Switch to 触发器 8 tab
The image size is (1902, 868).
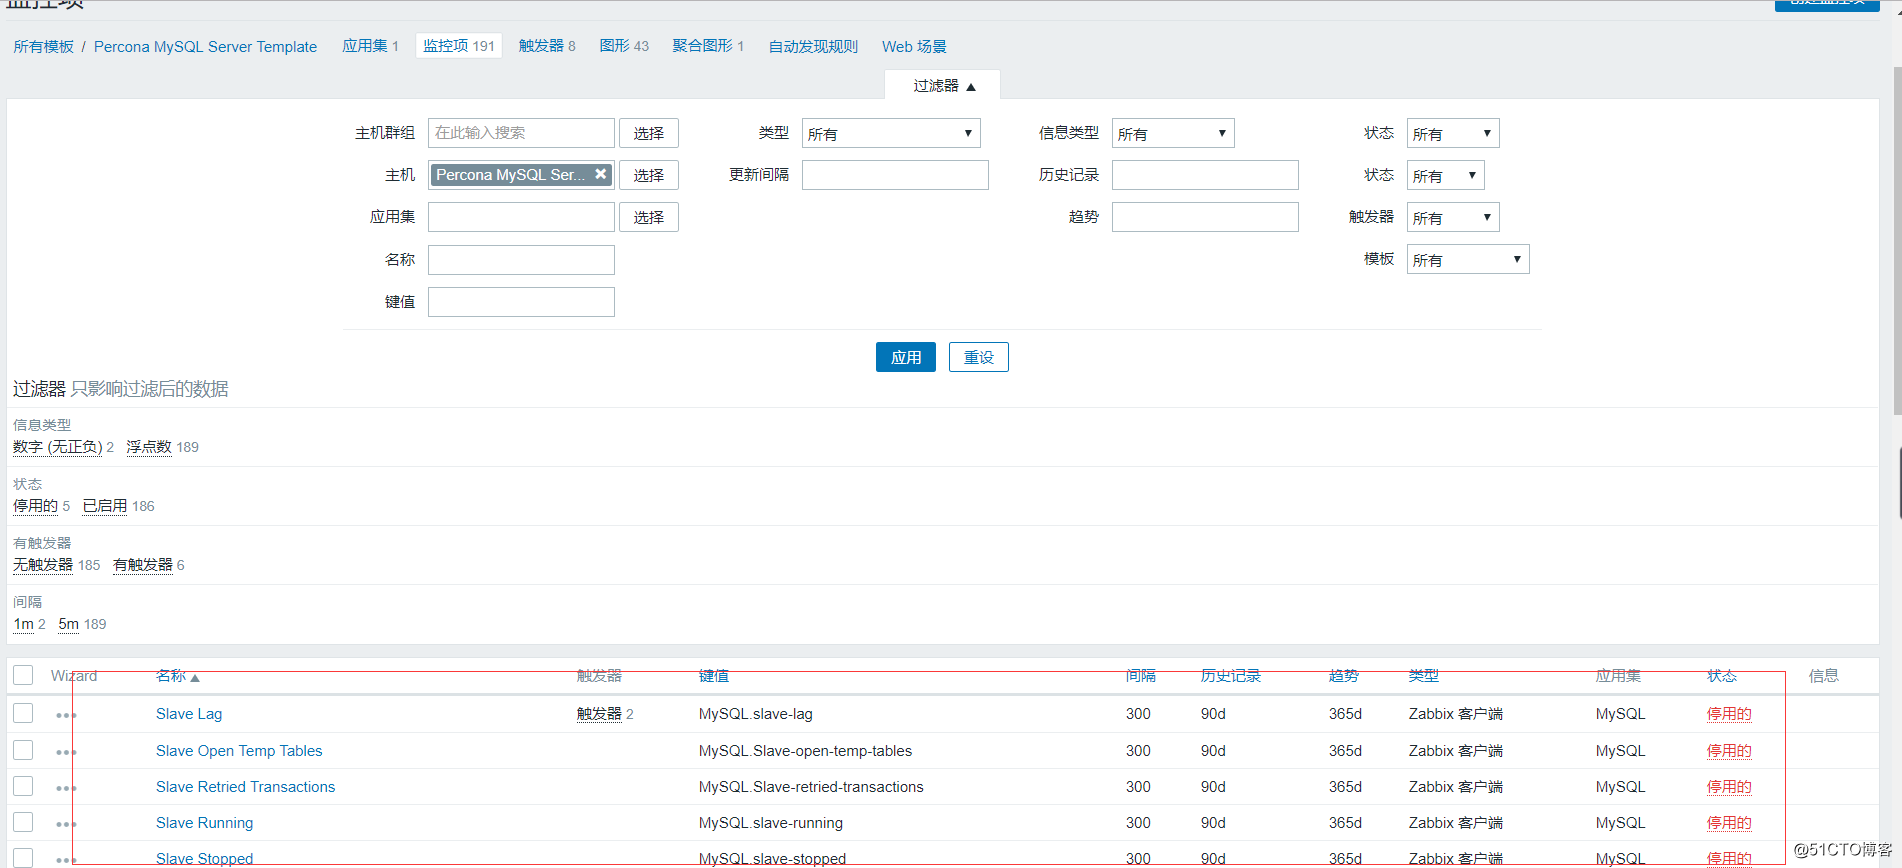(547, 46)
